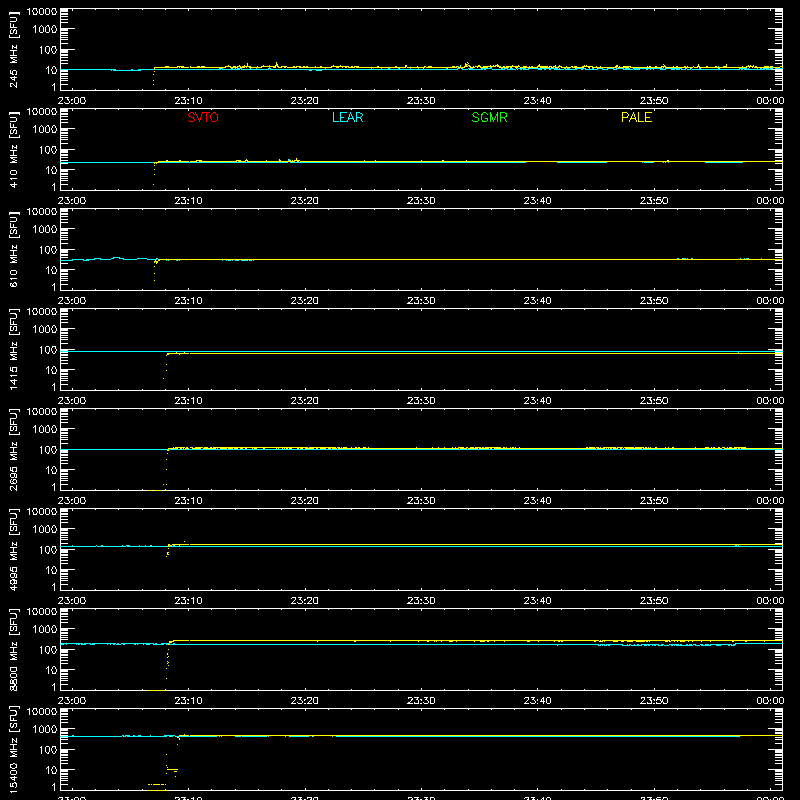This screenshot has height=800, width=800.
Task: Click 00:00 tick label under 610 MHz plot
Action: coord(770,301)
